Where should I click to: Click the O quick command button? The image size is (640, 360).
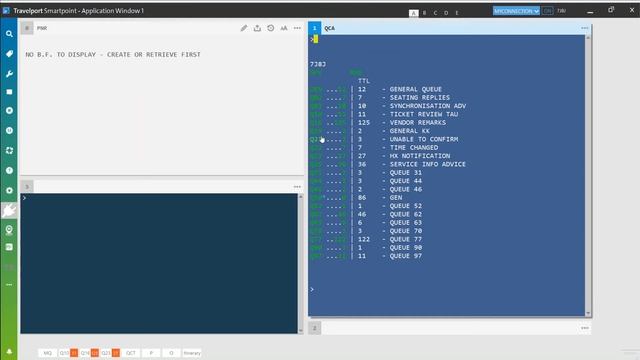(x=171, y=353)
